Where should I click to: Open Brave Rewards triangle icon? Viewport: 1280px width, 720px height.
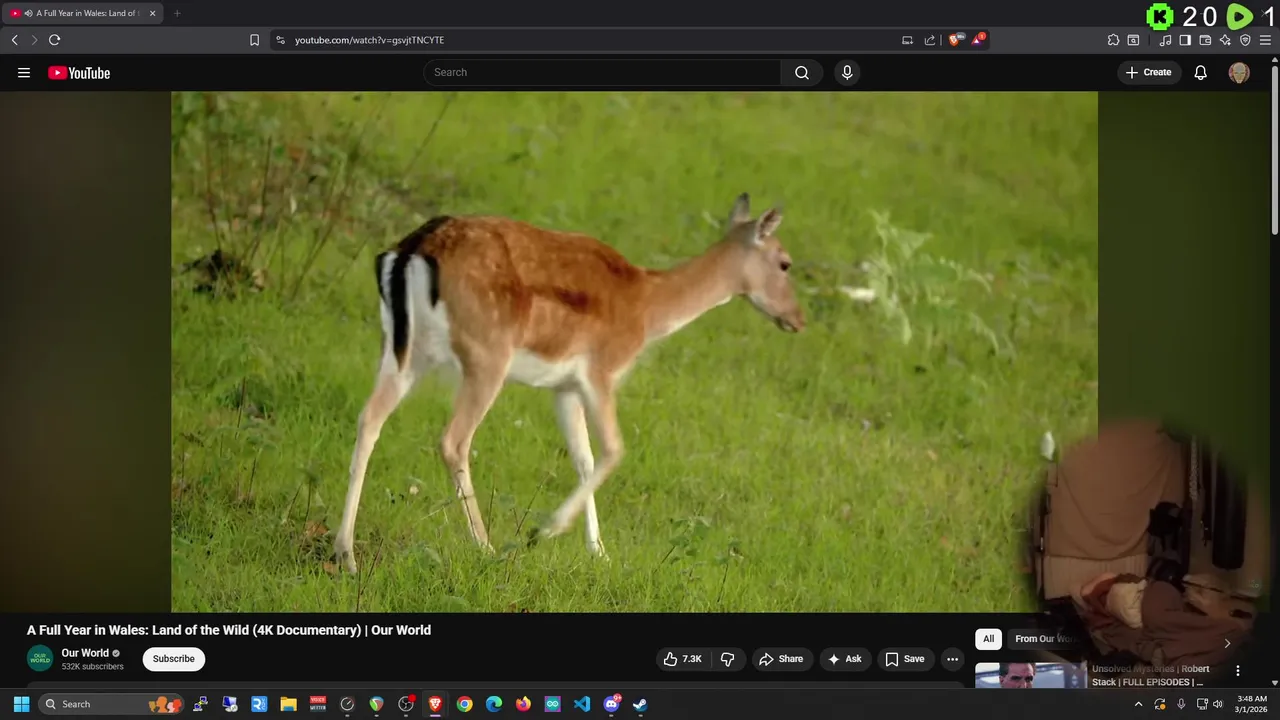point(978,40)
